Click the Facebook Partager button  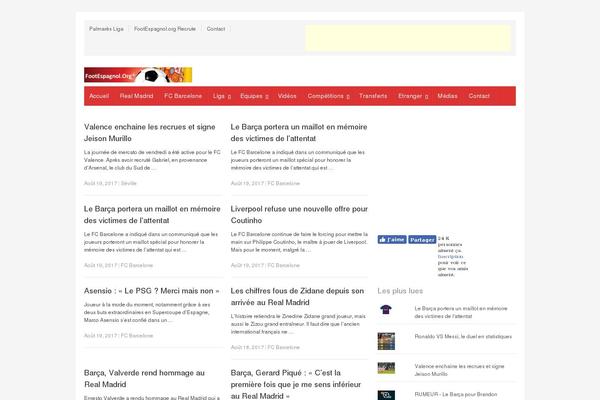click(422, 240)
